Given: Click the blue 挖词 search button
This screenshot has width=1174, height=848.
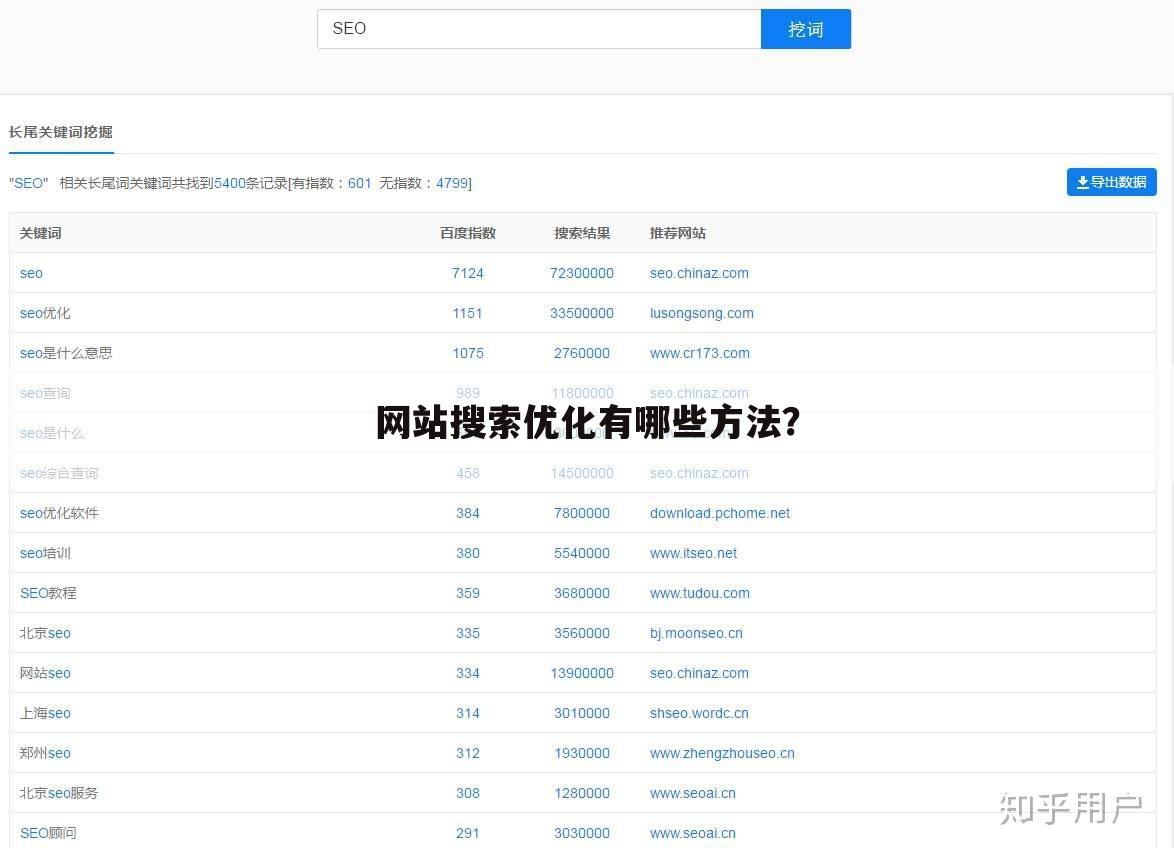Looking at the screenshot, I should [806, 29].
